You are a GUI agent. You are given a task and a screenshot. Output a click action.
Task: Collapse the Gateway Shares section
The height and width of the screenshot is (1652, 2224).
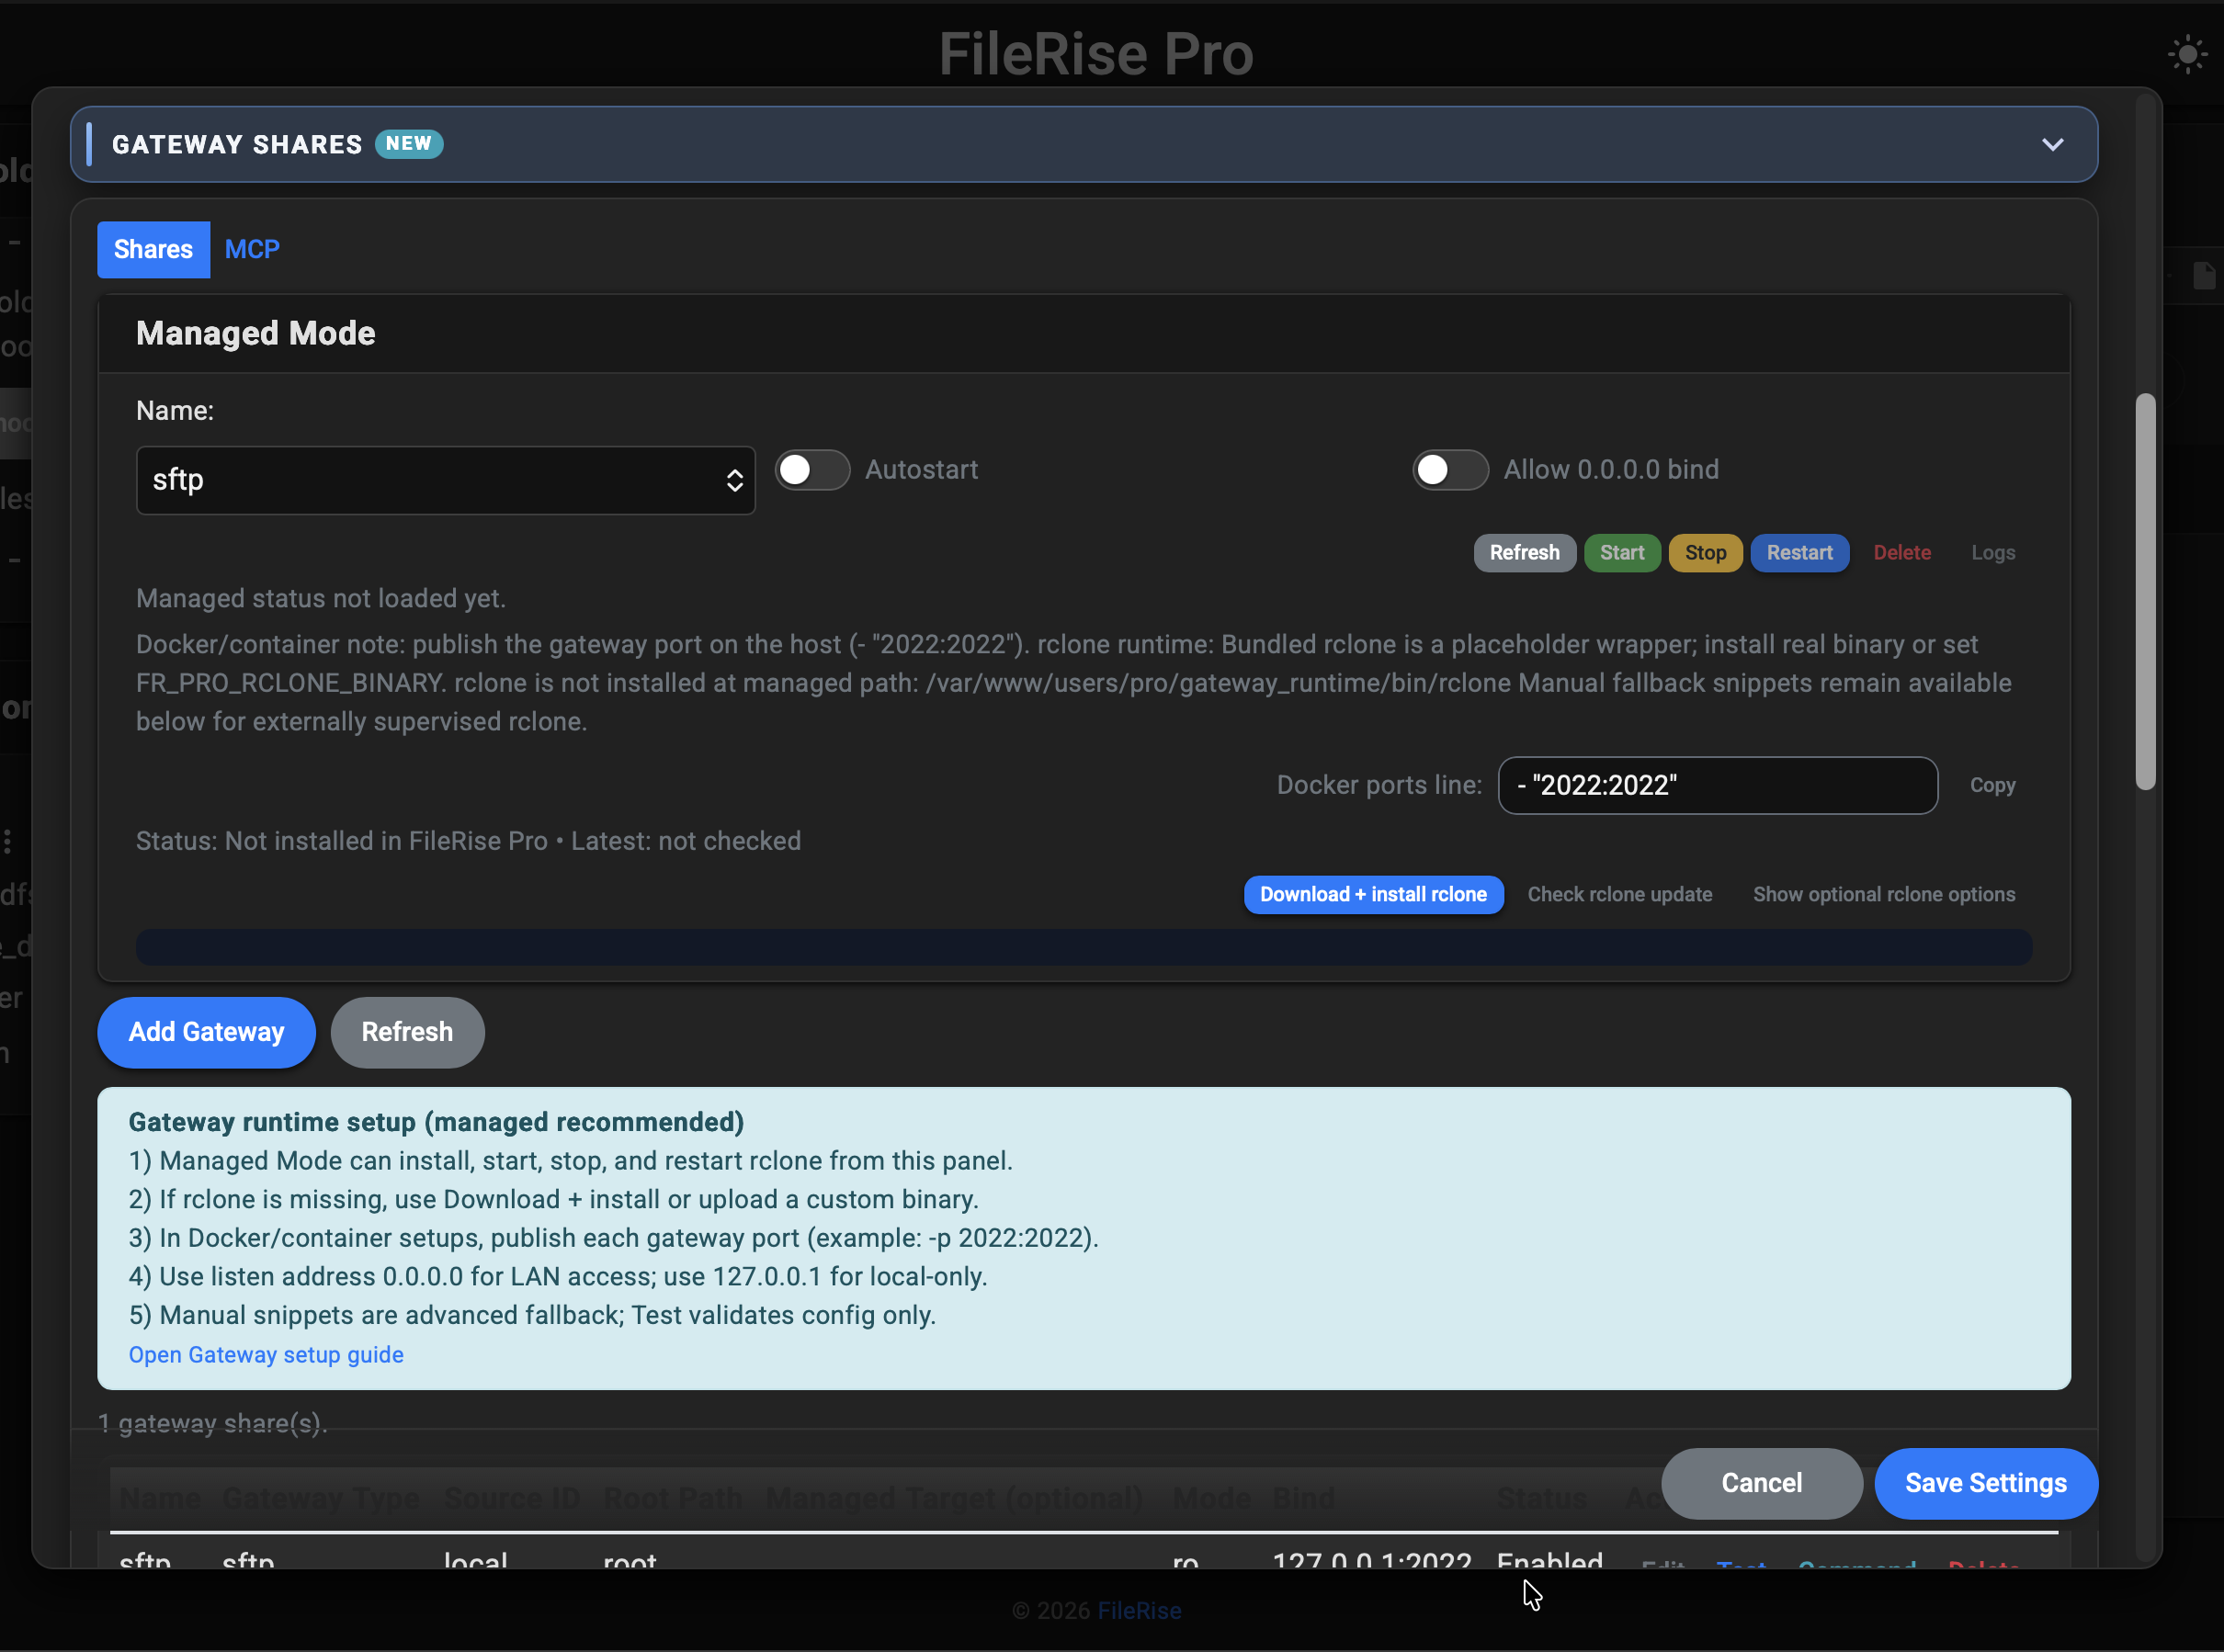[2054, 144]
